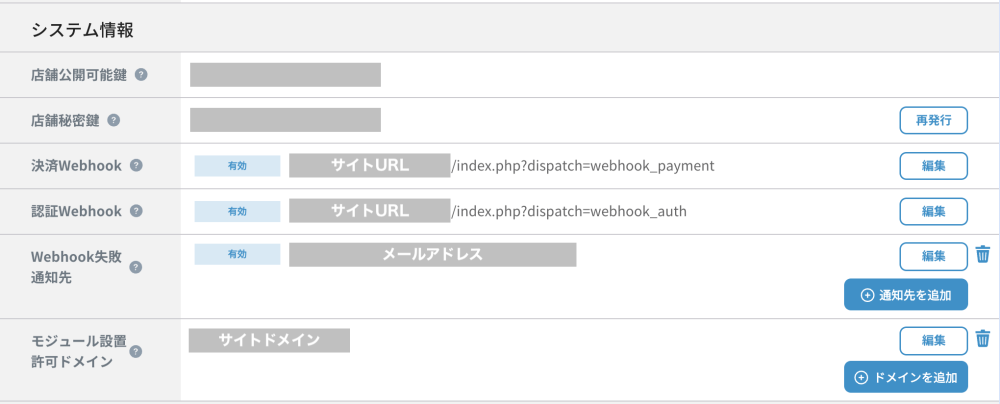Edit the 認証Webhook setting
Screen dimensions: 1000x404
933,211
